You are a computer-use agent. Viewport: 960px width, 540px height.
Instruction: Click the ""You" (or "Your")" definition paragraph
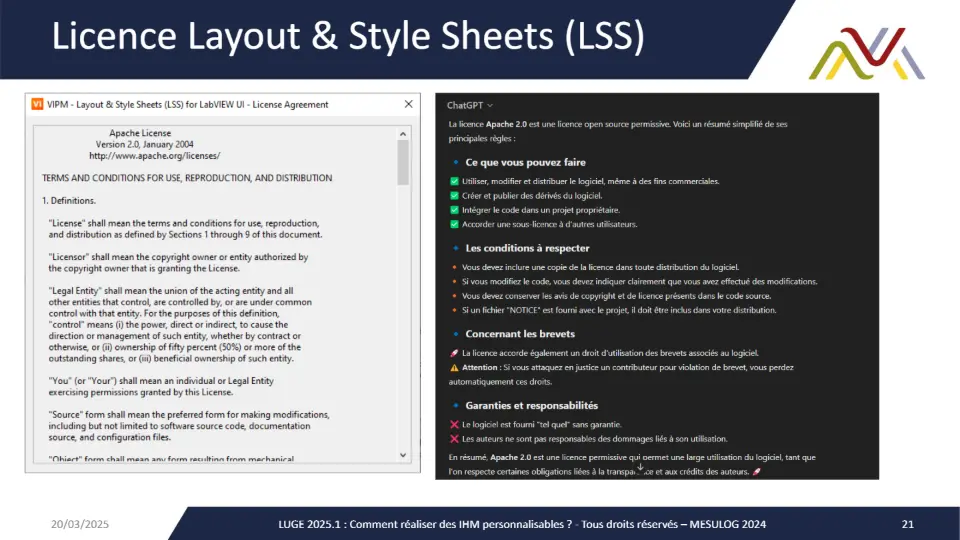click(x=161, y=386)
